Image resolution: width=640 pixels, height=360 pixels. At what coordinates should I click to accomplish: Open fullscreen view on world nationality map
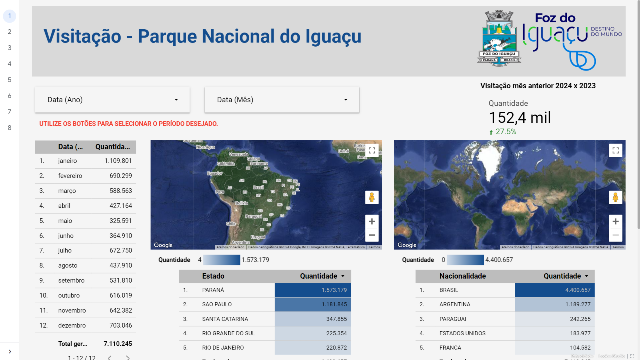[615, 151]
